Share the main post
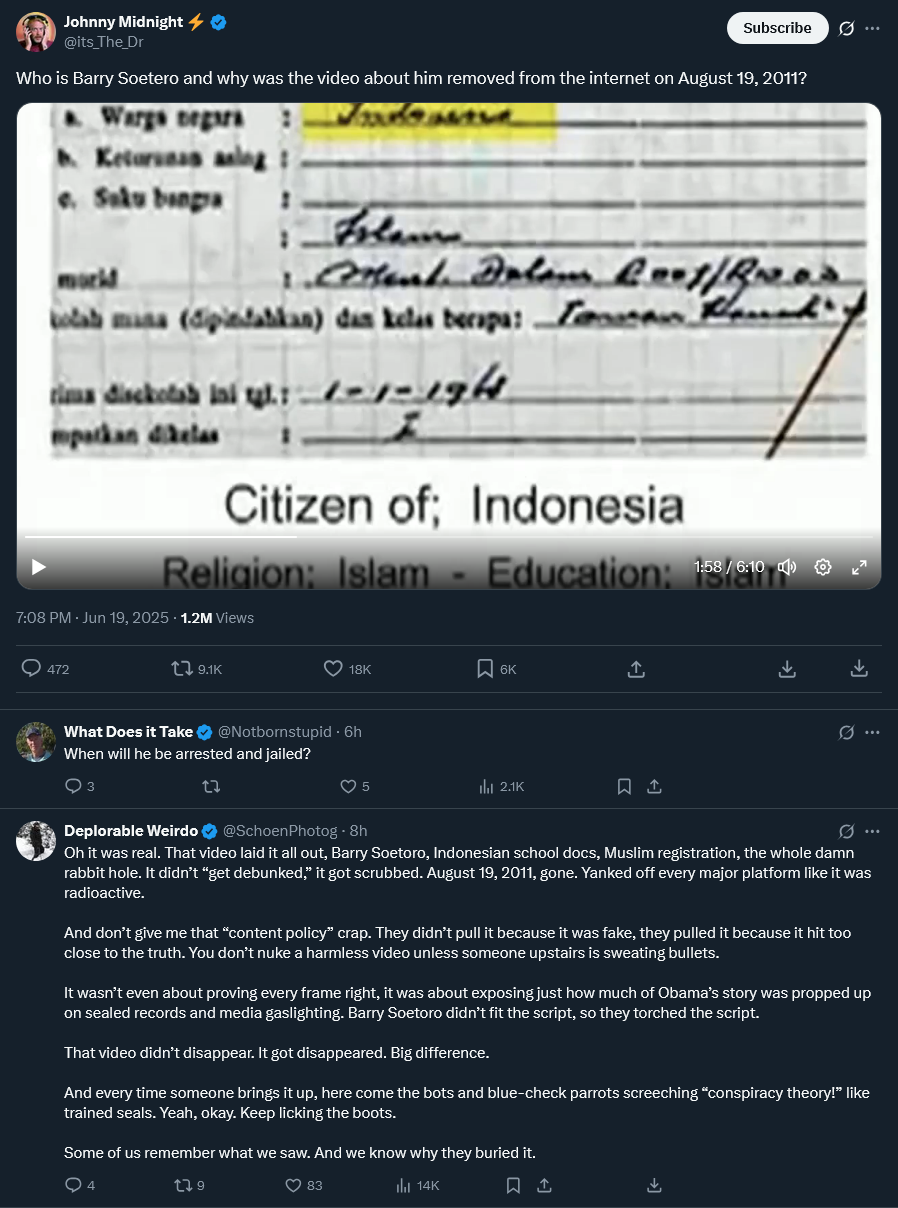The height and width of the screenshot is (1208, 898). [x=636, y=669]
